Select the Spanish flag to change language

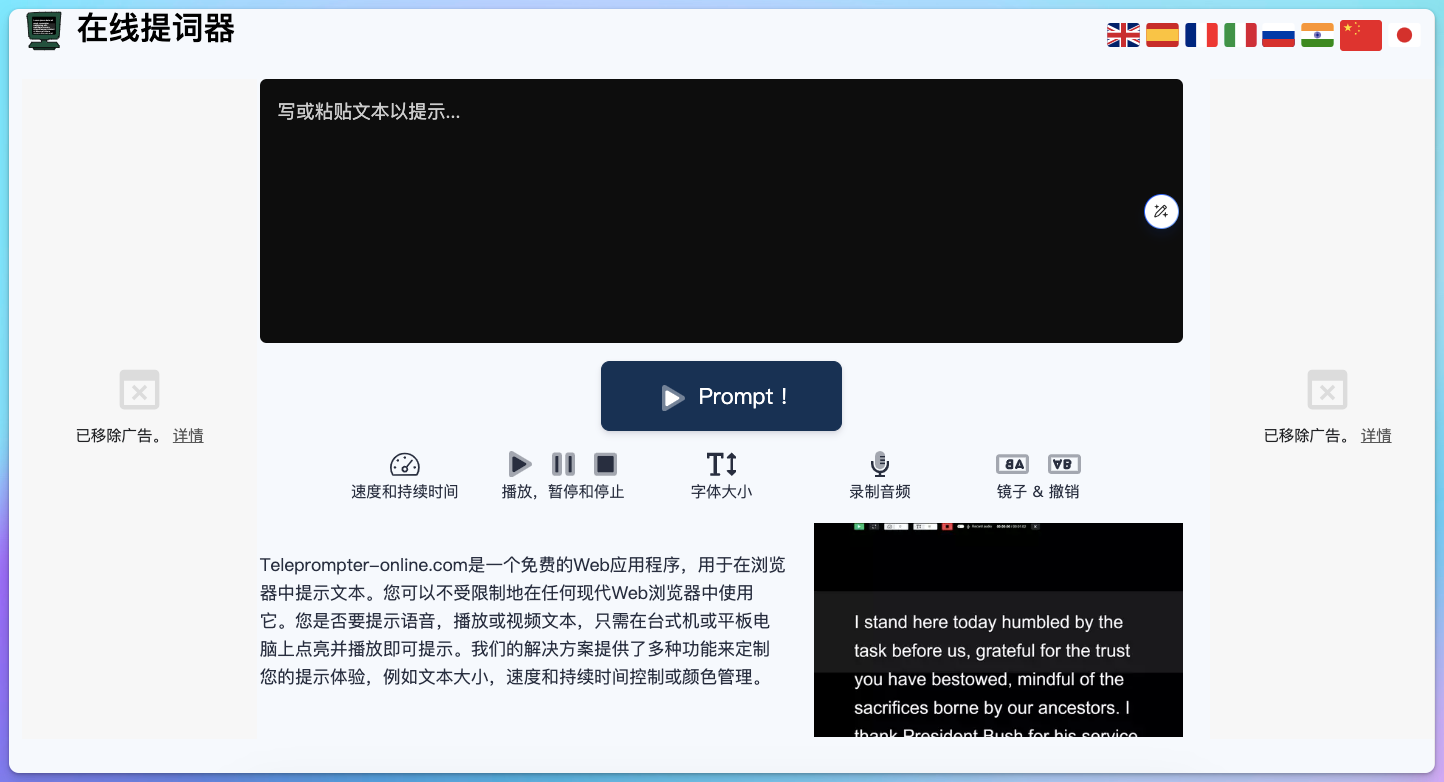pyautogui.click(x=1161, y=34)
